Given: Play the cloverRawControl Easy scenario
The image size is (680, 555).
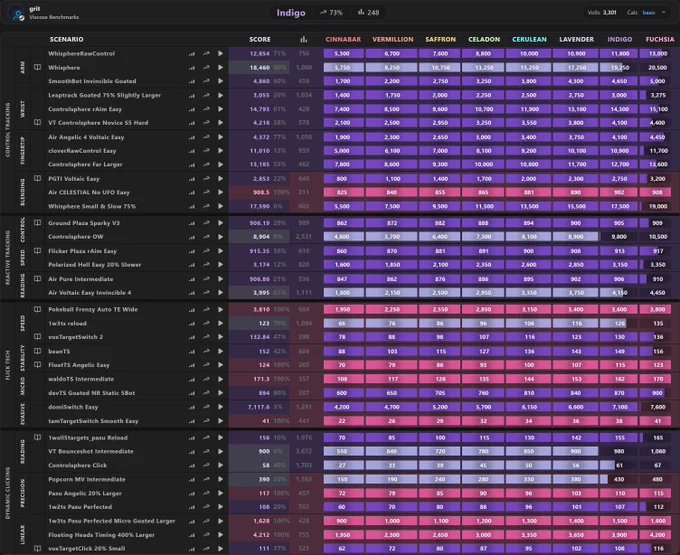Looking at the screenshot, I should [x=220, y=150].
